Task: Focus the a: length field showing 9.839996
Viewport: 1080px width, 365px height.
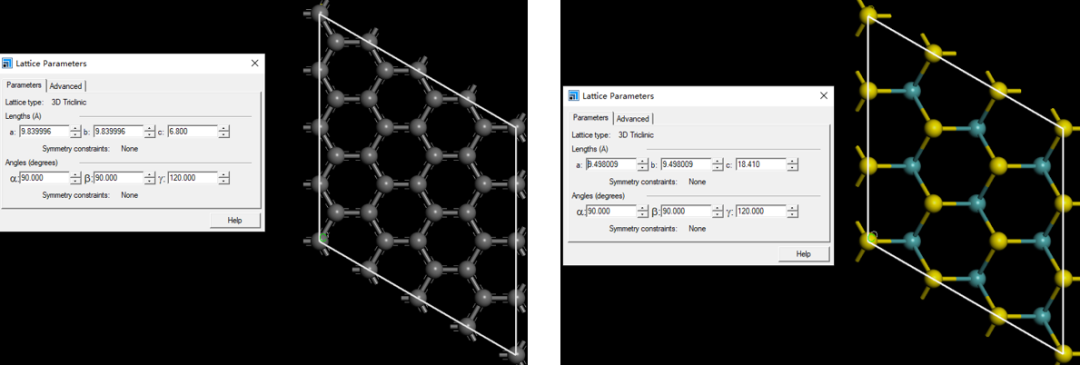Action: (x=44, y=131)
